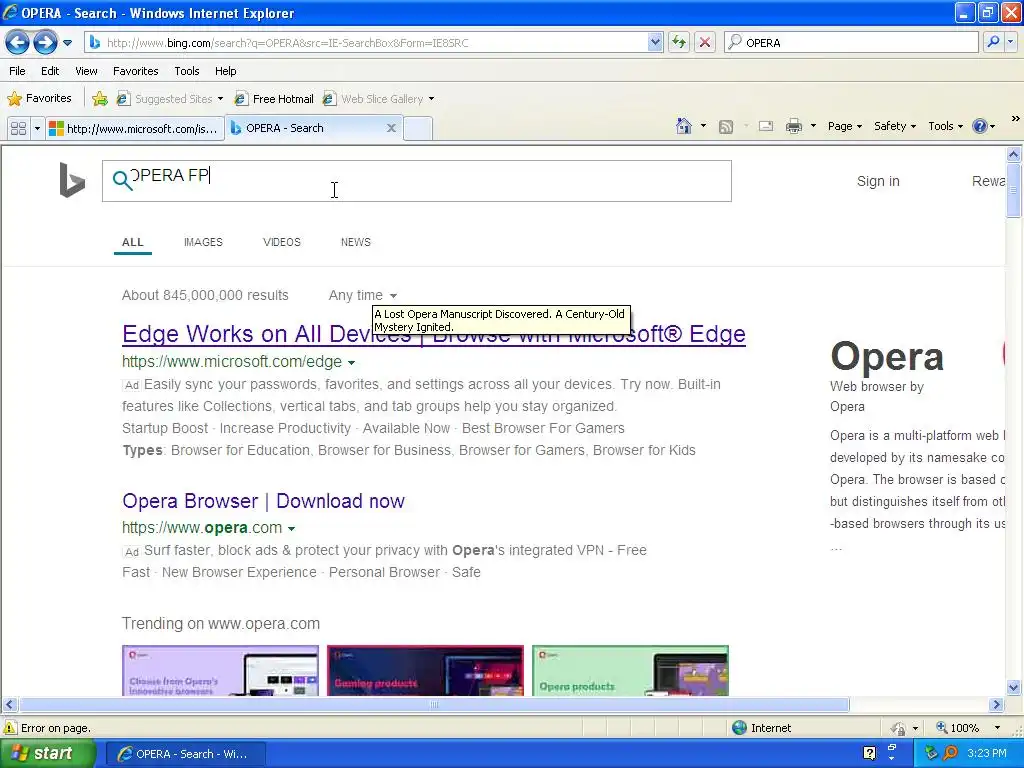Viewport: 1024px width, 768px height.
Task: Click the IE search box containing OPERA
Action: 851,42
